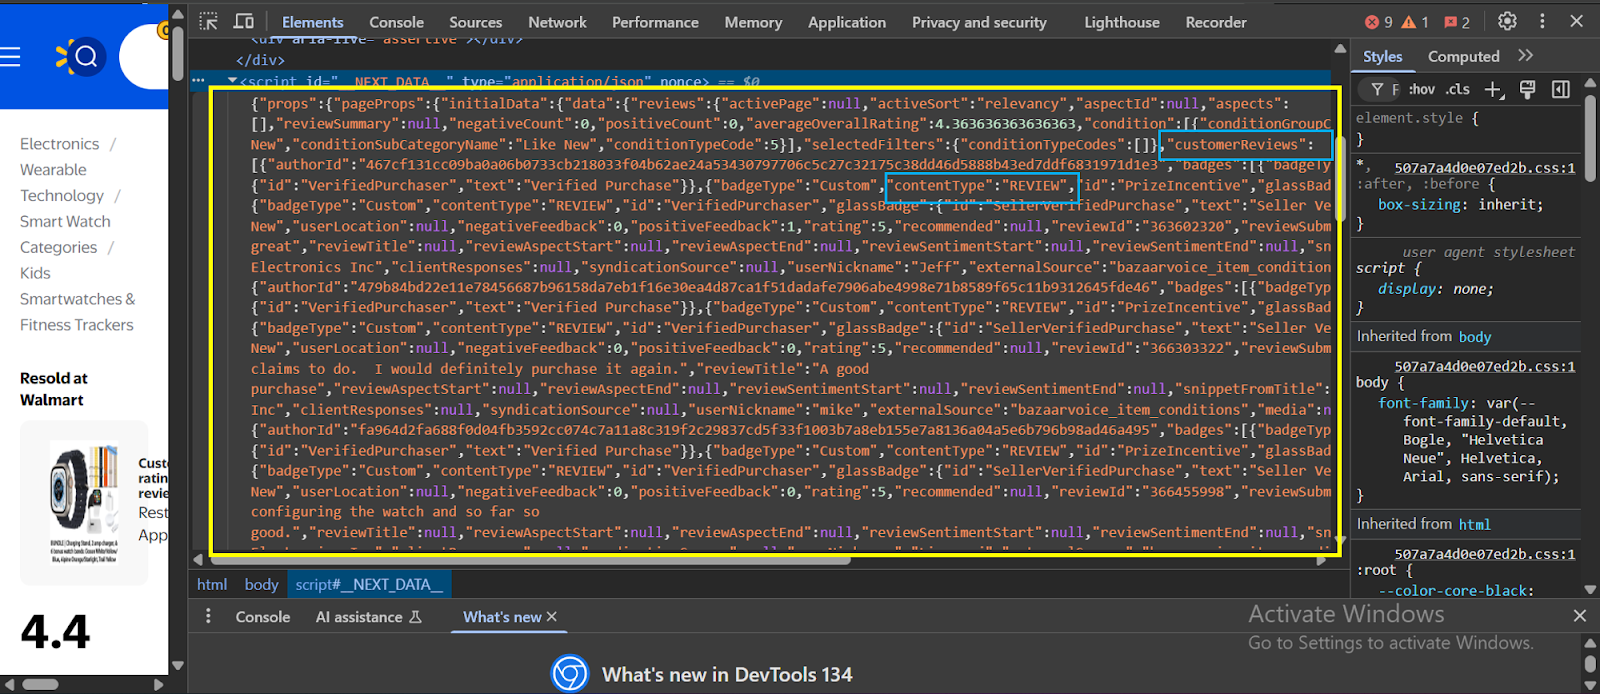The height and width of the screenshot is (694, 1600).
Task: Toggle the device toolbar icon
Action: tap(243, 21)
